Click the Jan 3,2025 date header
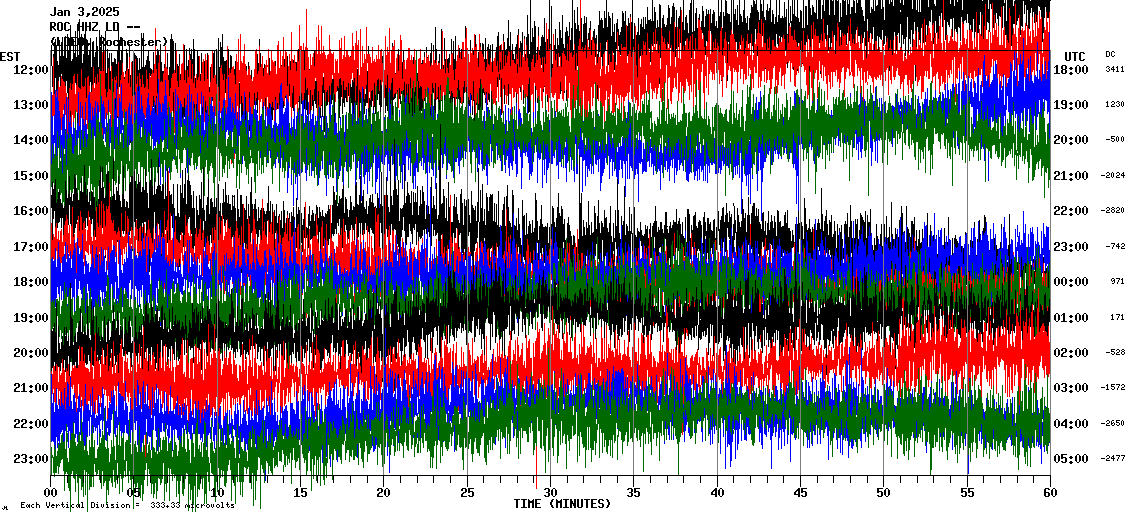 coord(85,12)
